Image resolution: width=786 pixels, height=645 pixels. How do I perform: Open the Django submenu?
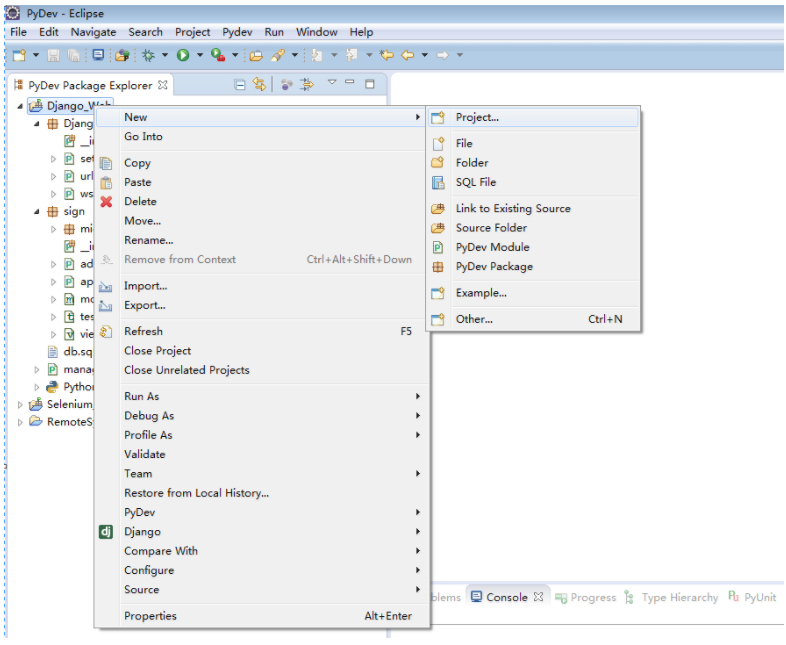coord(261,532)
